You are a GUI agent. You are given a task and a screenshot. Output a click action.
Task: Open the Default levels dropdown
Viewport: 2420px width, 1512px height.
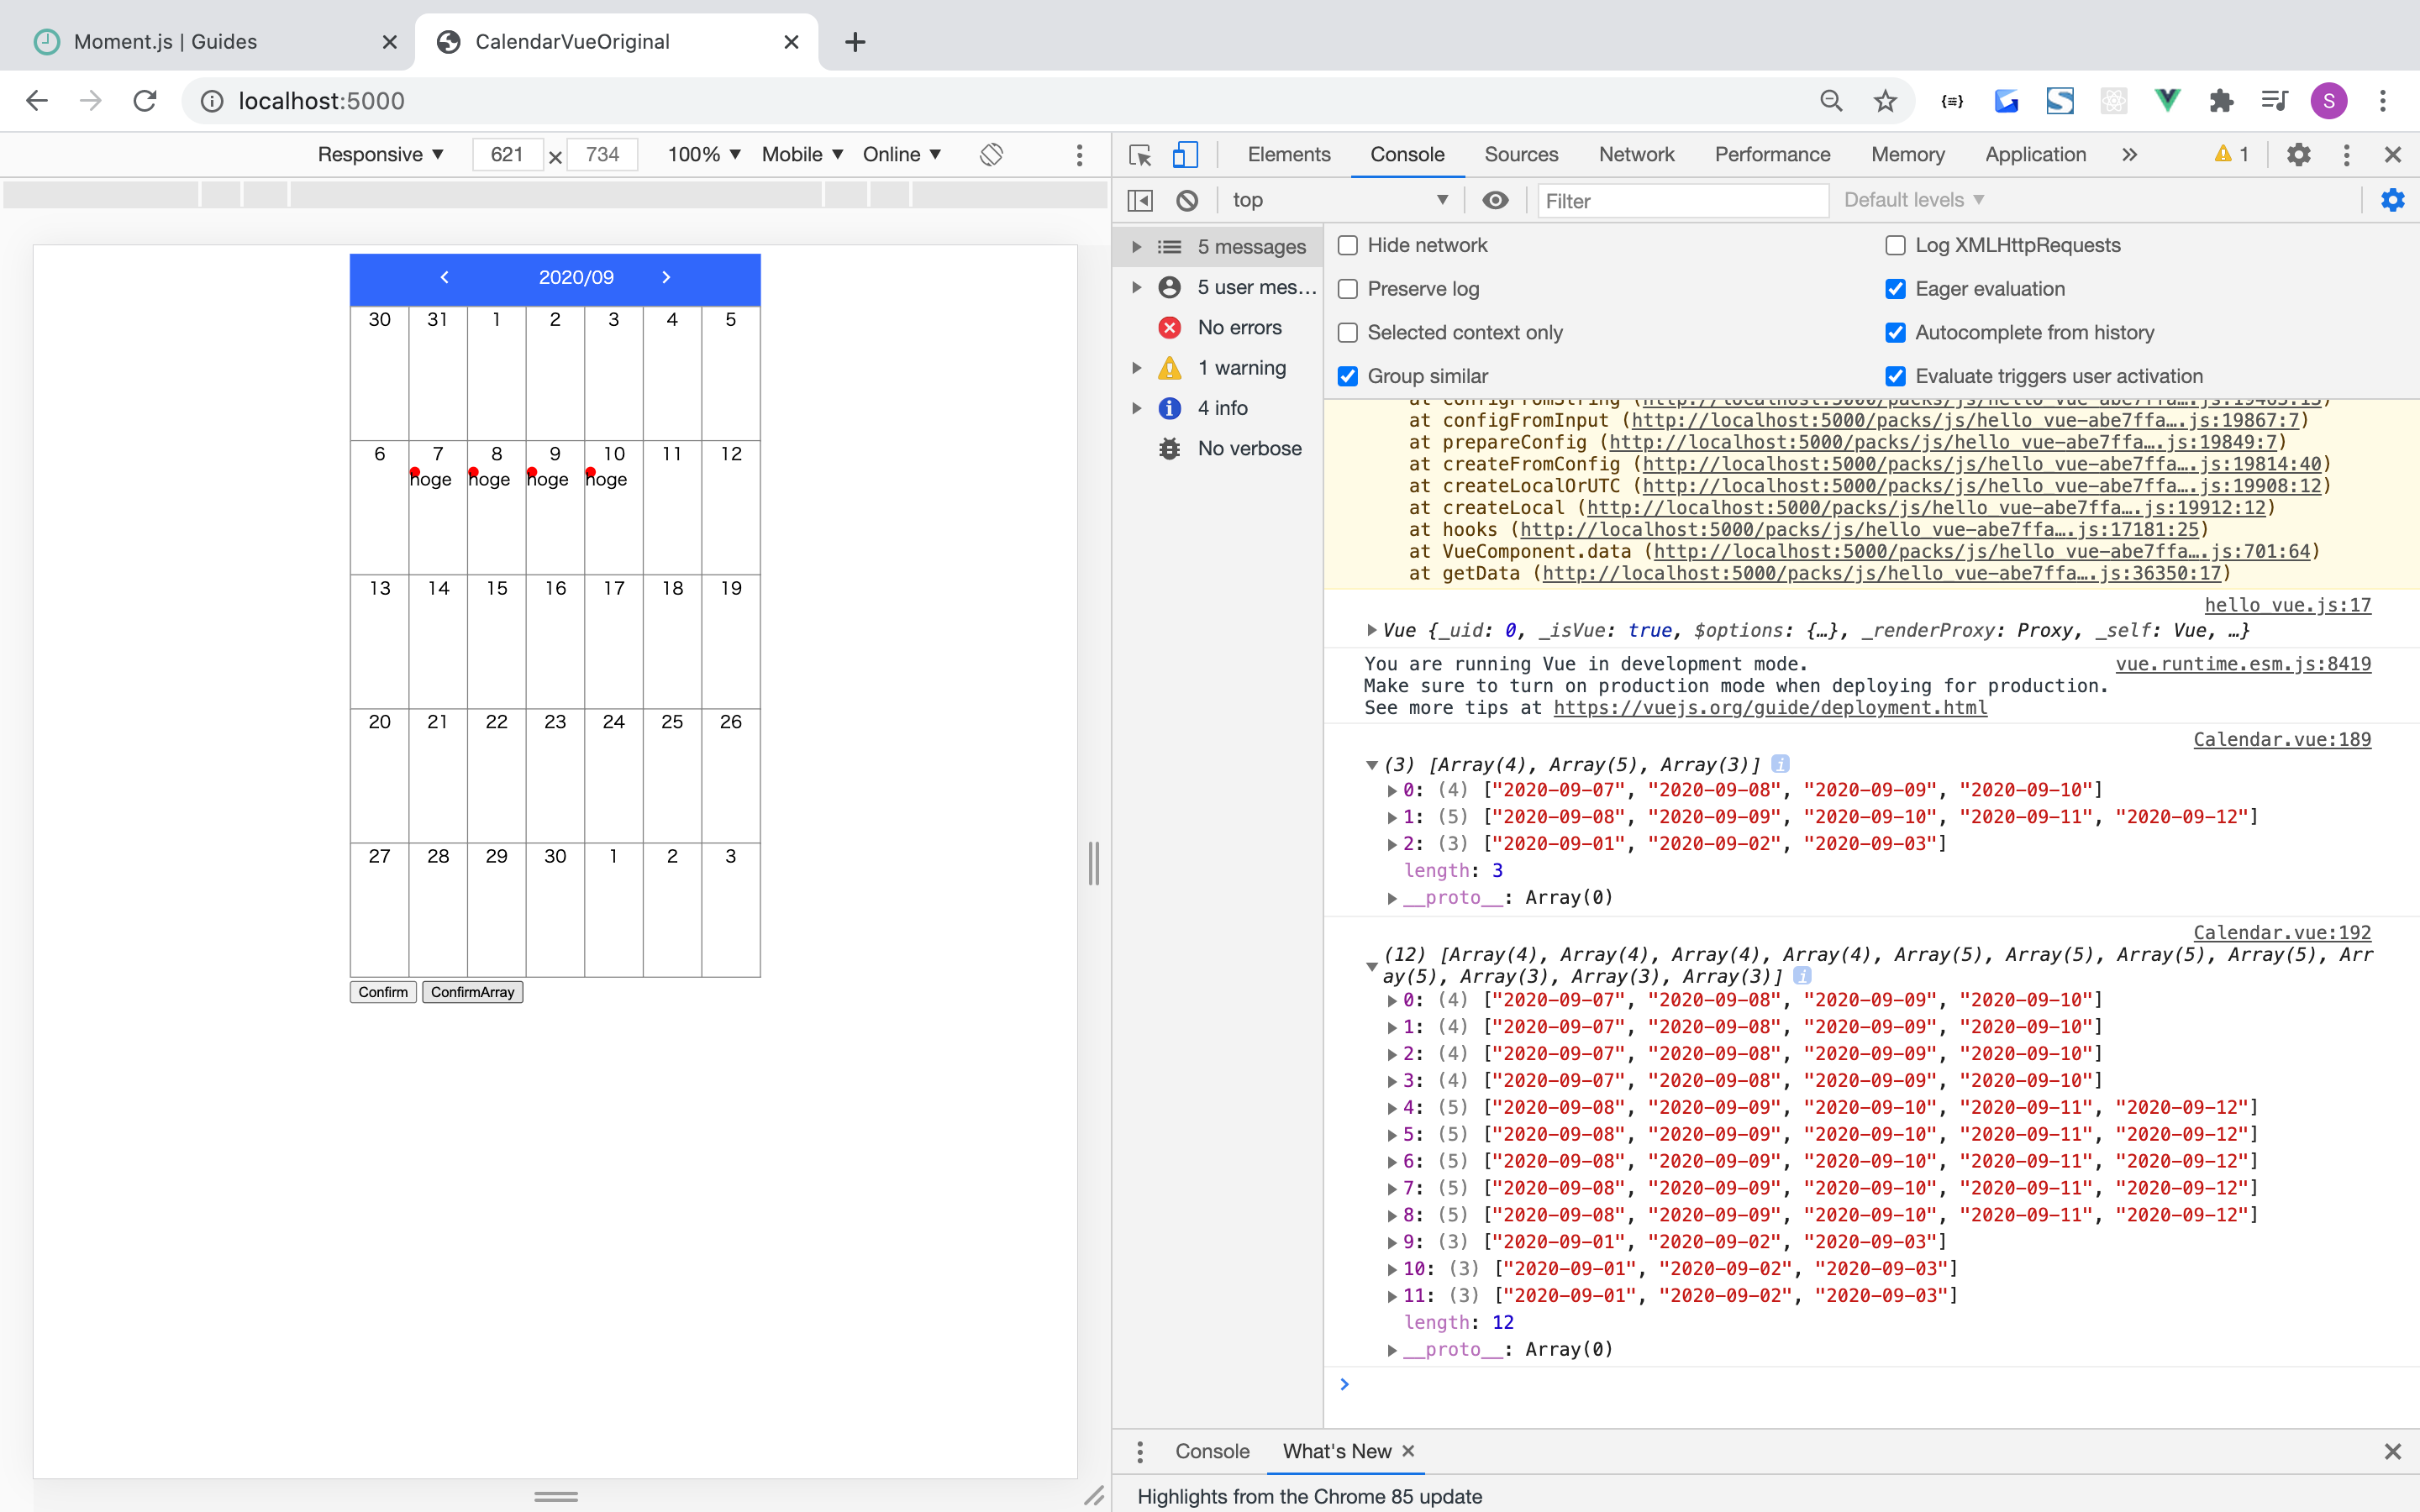coord(1913,200)
